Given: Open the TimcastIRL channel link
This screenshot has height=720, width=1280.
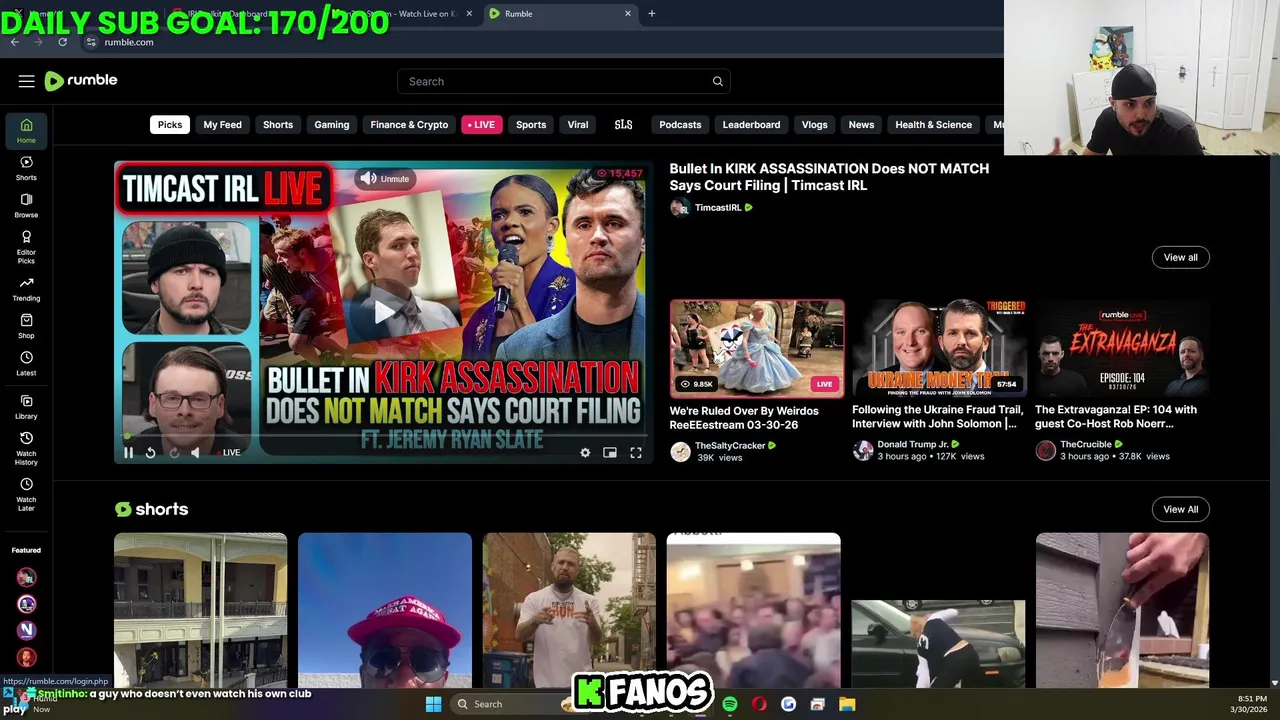Looking at the screenshot, I should [x=718, y=208].
